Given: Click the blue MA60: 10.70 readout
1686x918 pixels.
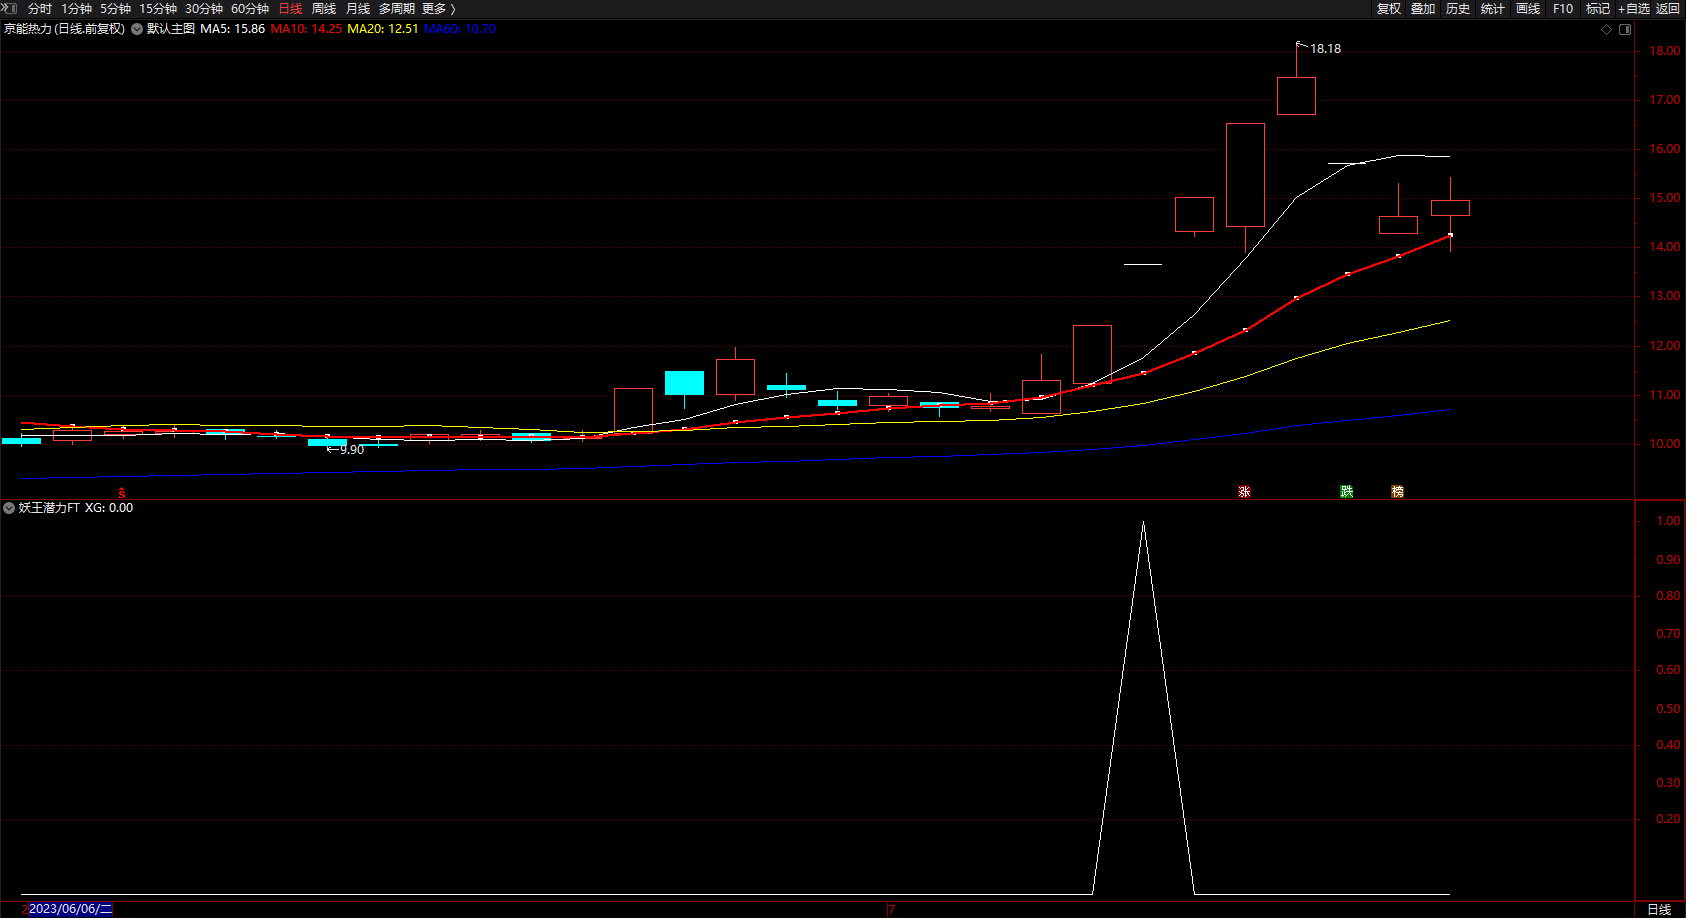Looking at the screenshot, I should 460,29.
